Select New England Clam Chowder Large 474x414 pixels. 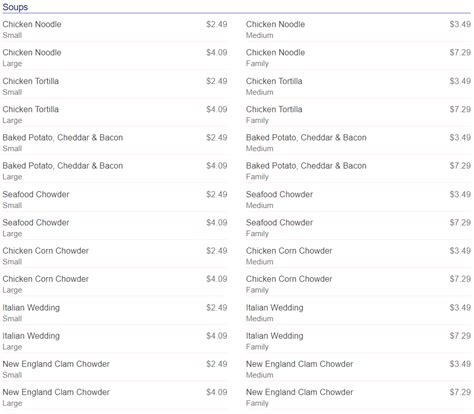[x=115, y=398]
